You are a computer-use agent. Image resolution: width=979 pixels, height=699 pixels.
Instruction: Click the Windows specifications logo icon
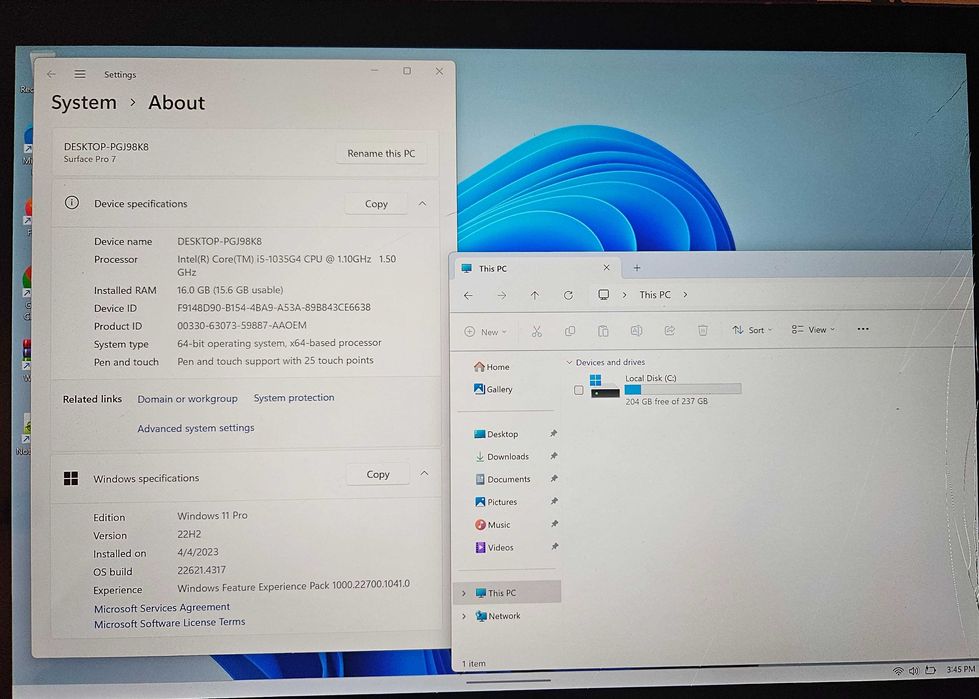click(x=71, y=479)
